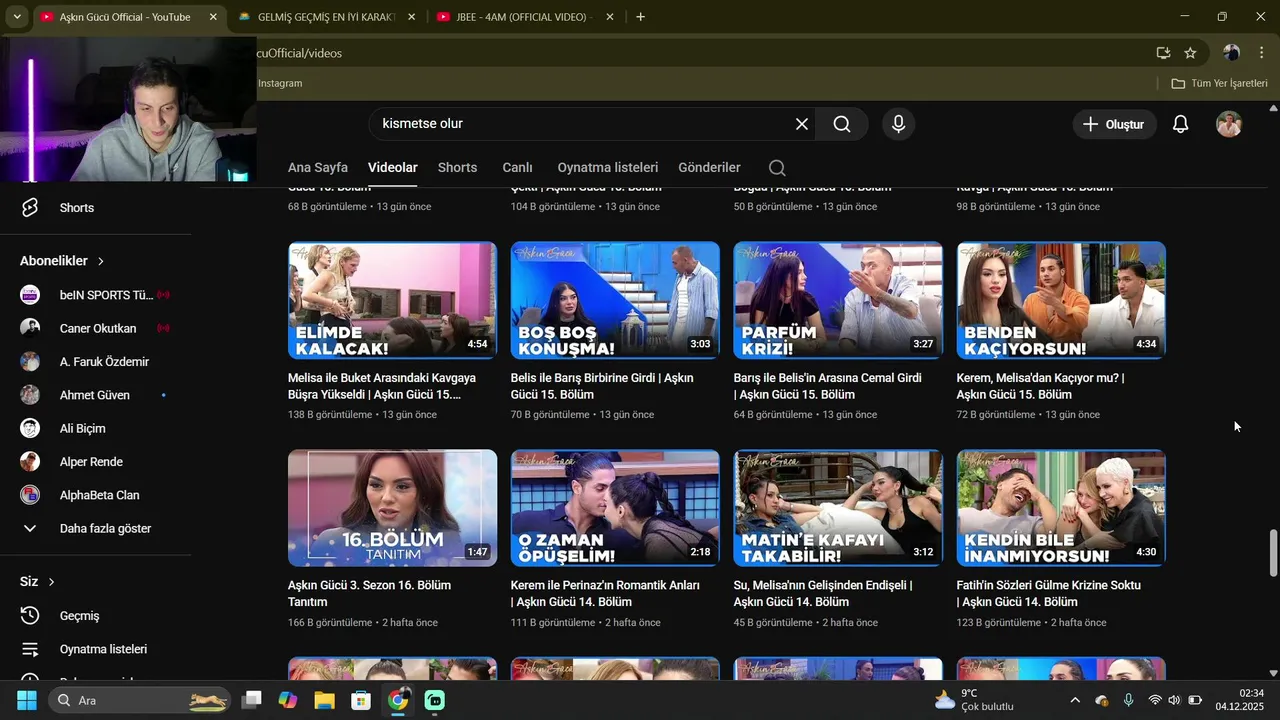
Task: Click the search magnifier button
Action: [x=842, y=124]
